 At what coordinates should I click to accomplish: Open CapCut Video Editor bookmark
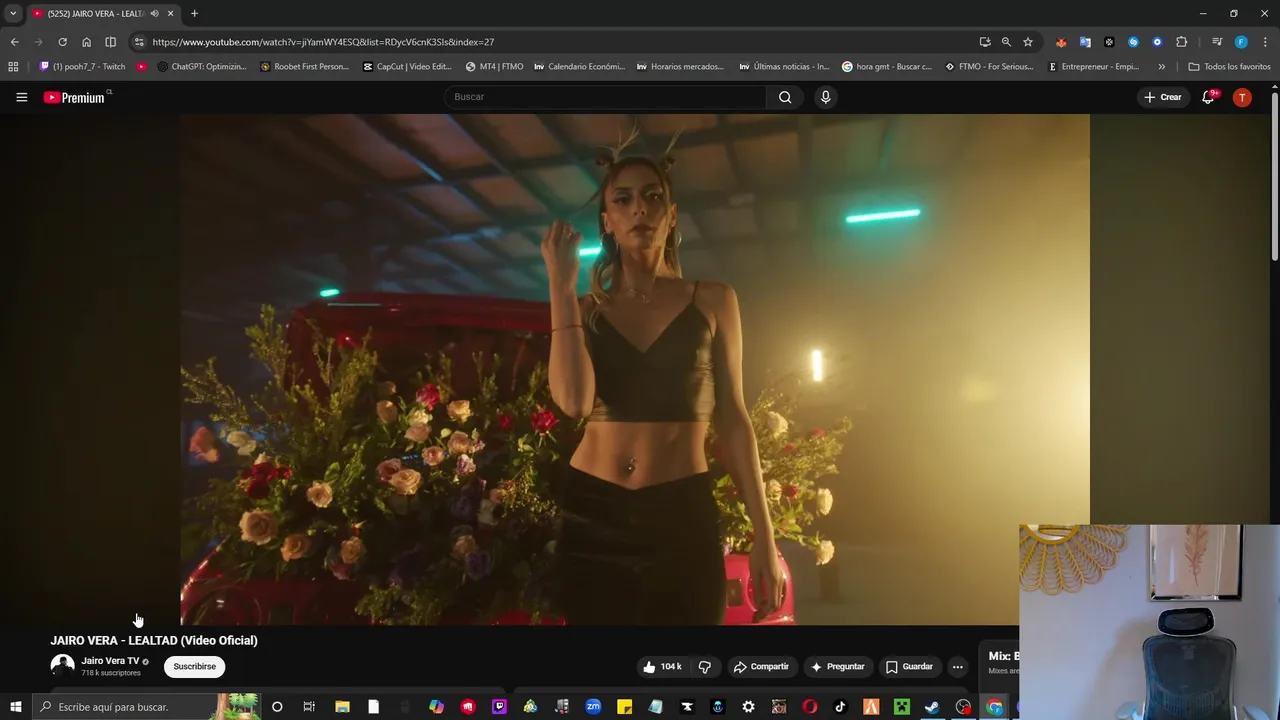408,67
